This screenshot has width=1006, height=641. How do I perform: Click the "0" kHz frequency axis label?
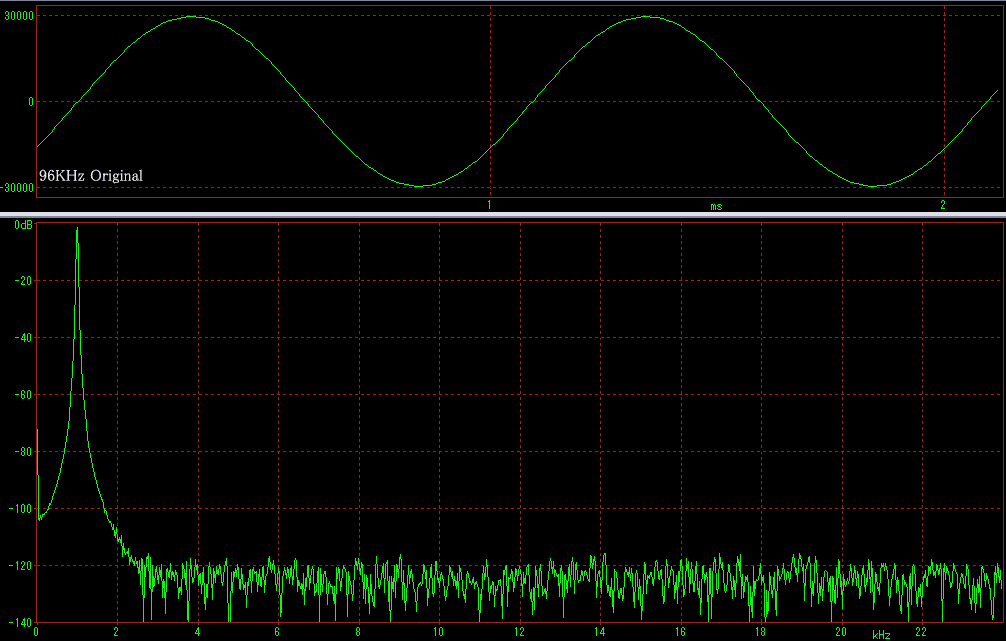click(36, 632)
